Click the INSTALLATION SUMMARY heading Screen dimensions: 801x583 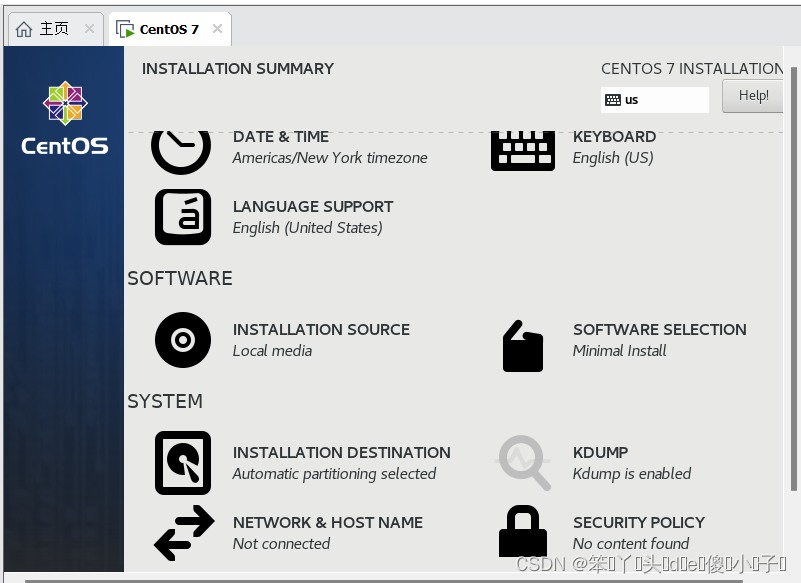pyautogui.click(x=238, y=68)
